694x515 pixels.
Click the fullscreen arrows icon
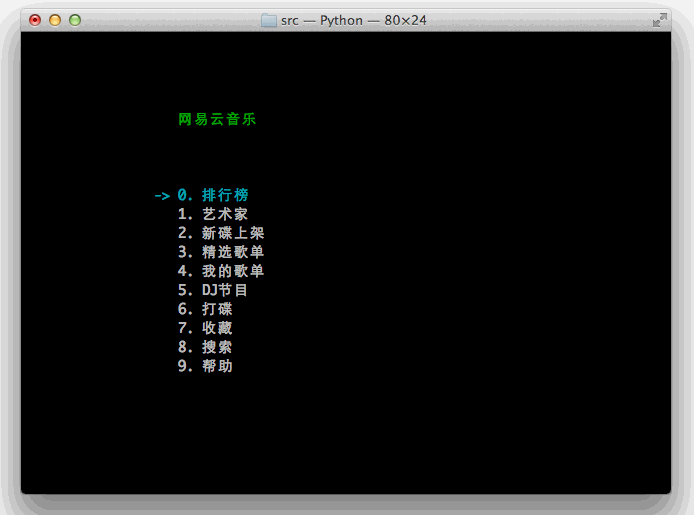(659, 20)
